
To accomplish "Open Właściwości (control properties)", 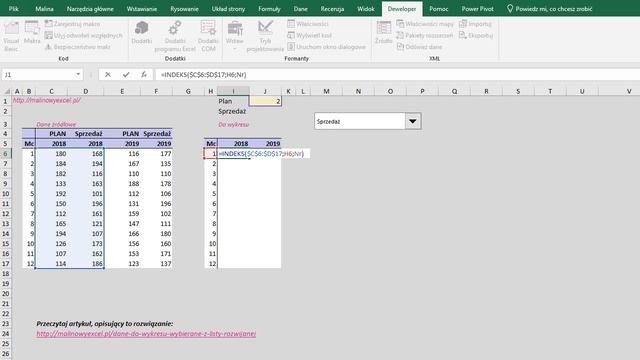I will pyautogui.click(x=308, y=24).
